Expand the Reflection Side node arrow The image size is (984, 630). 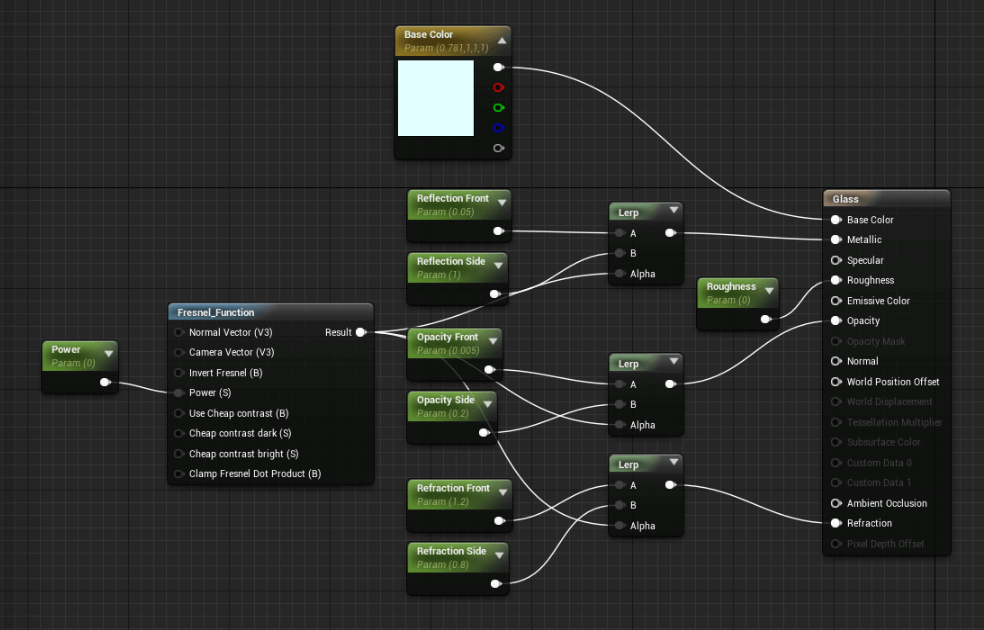tap(498, 266)
